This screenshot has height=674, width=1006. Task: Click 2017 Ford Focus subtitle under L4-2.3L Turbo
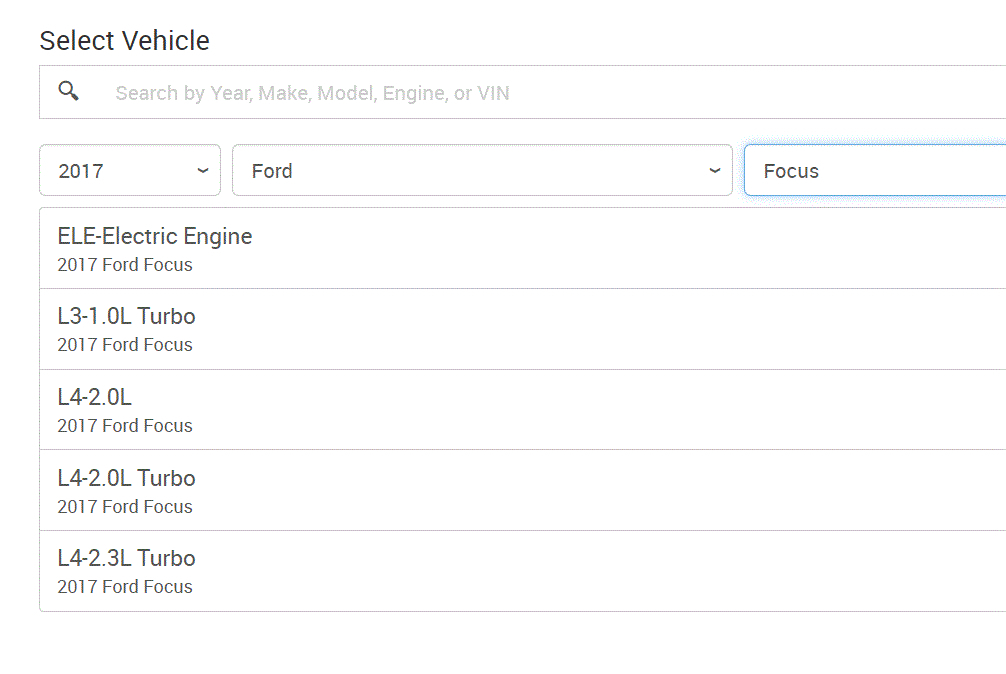point(125,587)
